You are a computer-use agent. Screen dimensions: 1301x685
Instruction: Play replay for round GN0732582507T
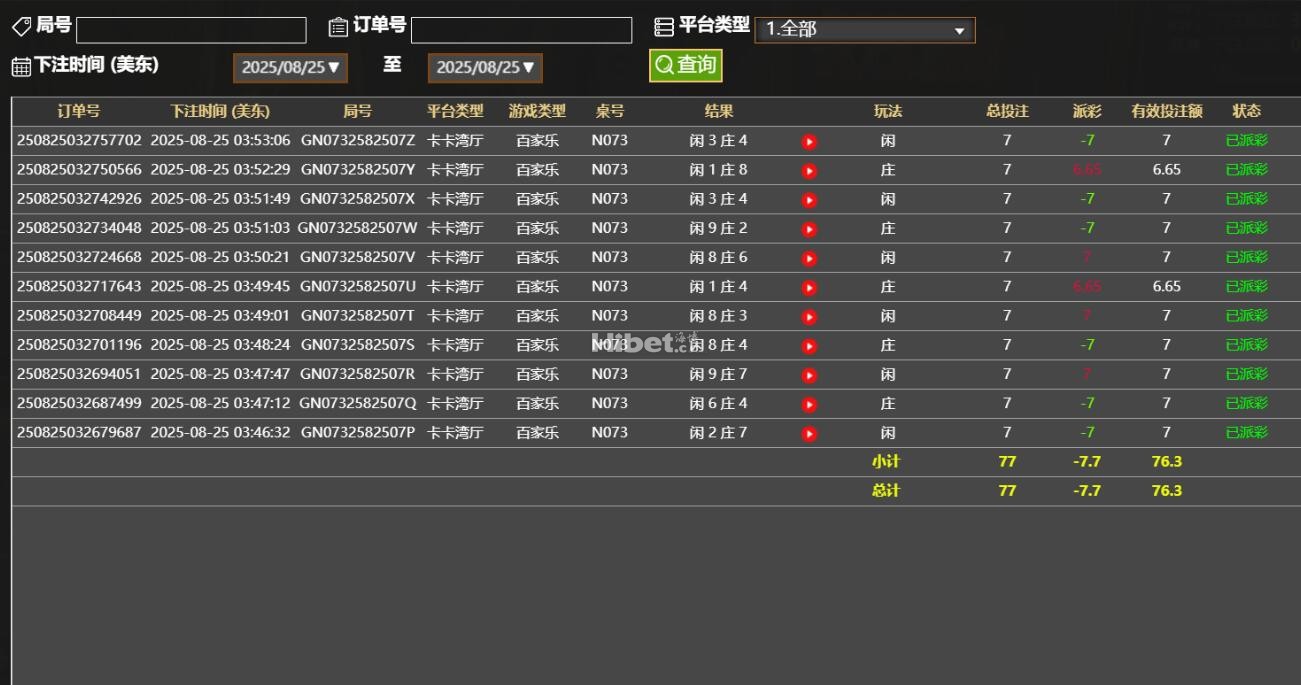[809, 317]
